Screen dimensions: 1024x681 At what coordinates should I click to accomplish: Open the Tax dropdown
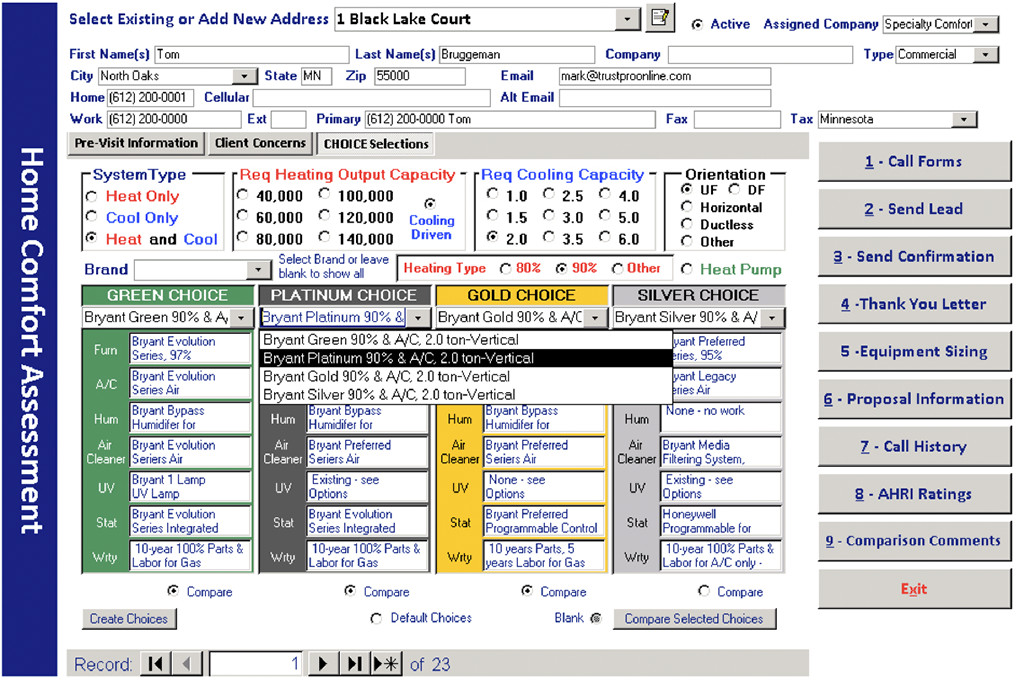coord(965,119)
